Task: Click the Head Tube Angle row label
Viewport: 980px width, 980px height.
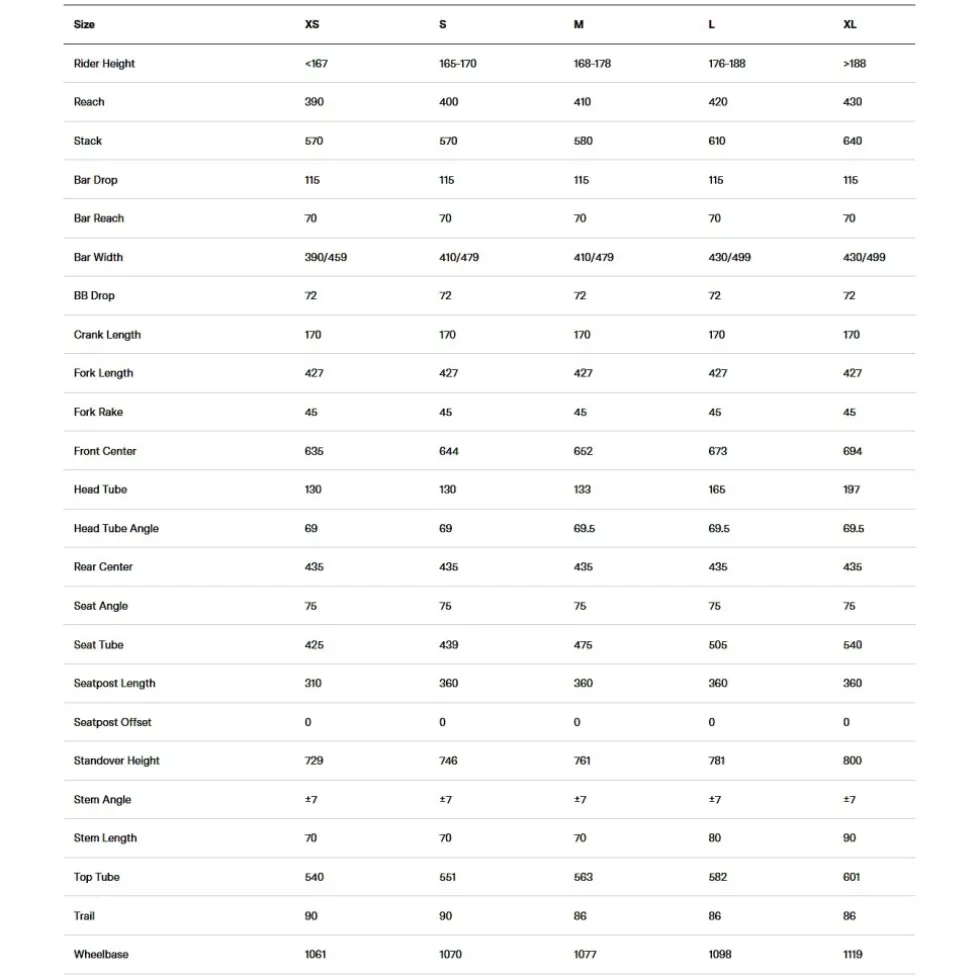Action: [x=116, y=528]
